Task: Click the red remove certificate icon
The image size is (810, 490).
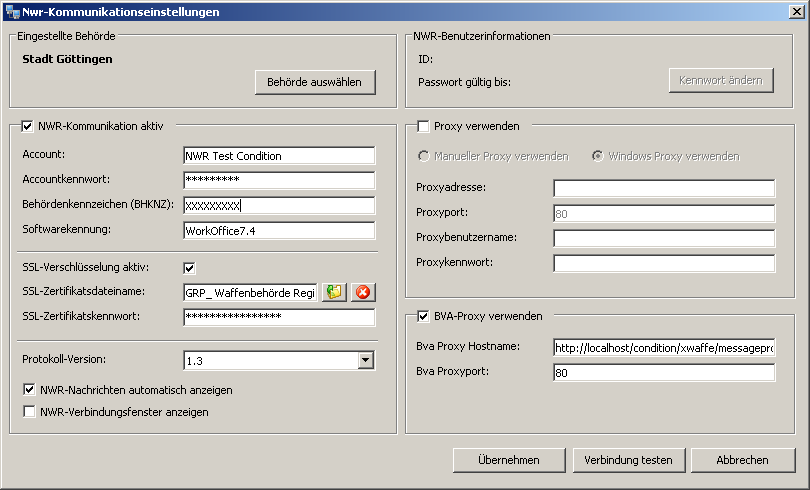Action: point(363,292)
